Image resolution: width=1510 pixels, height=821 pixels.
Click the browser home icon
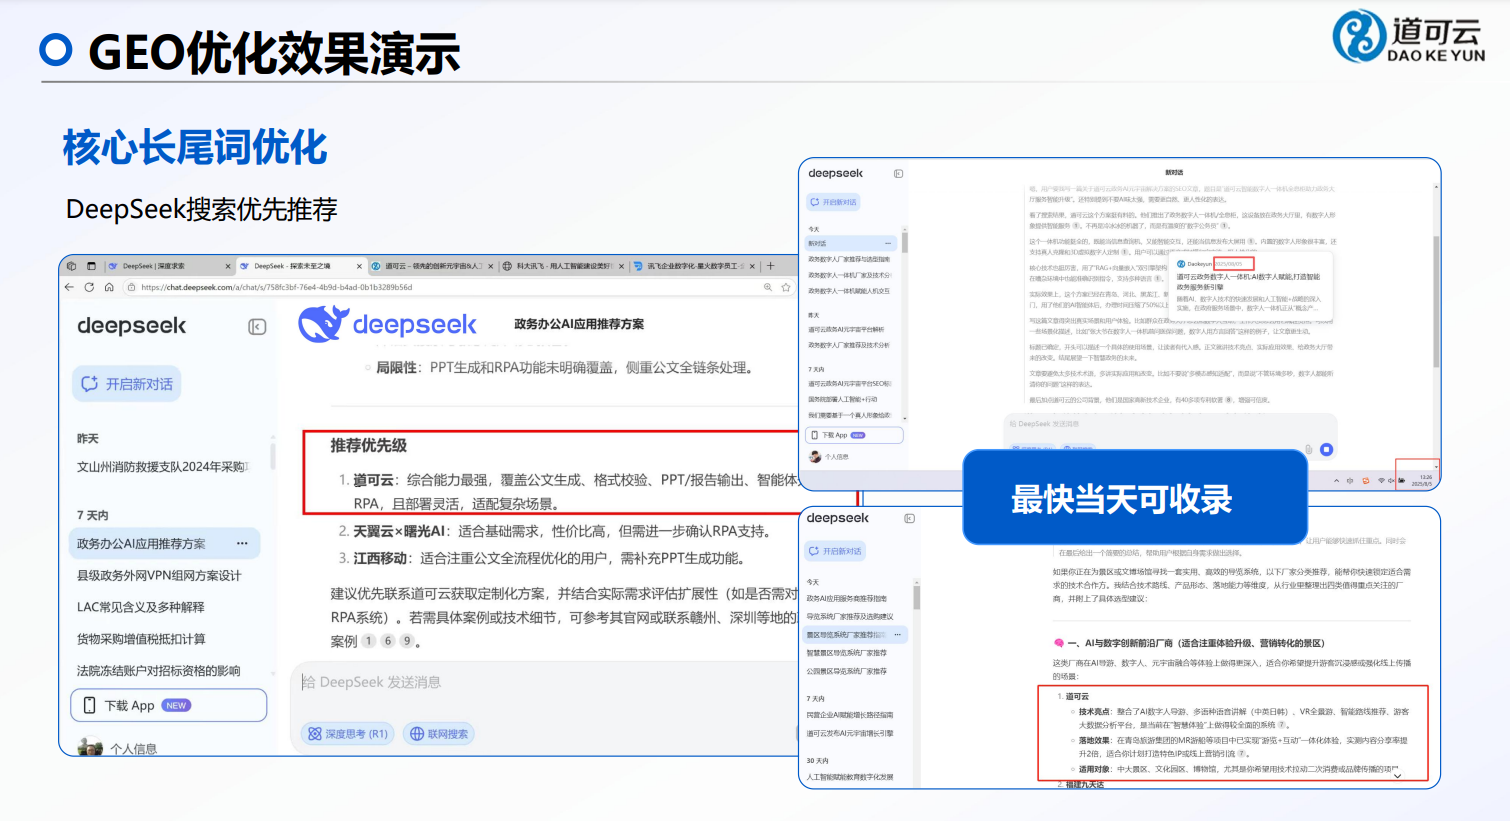click(x=109, y=287)
